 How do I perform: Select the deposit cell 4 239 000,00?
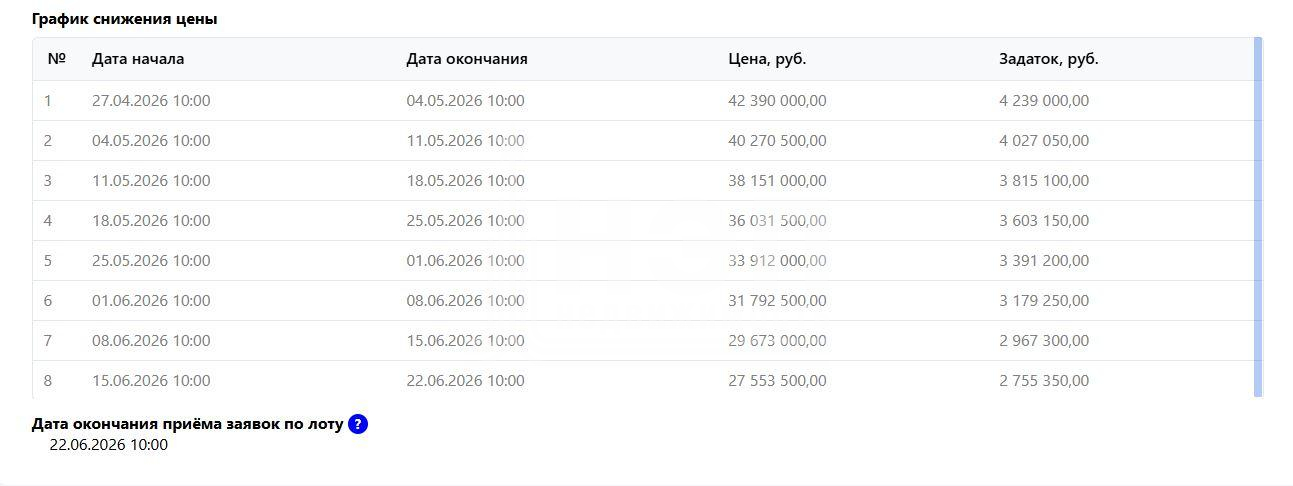(1044, 101)
